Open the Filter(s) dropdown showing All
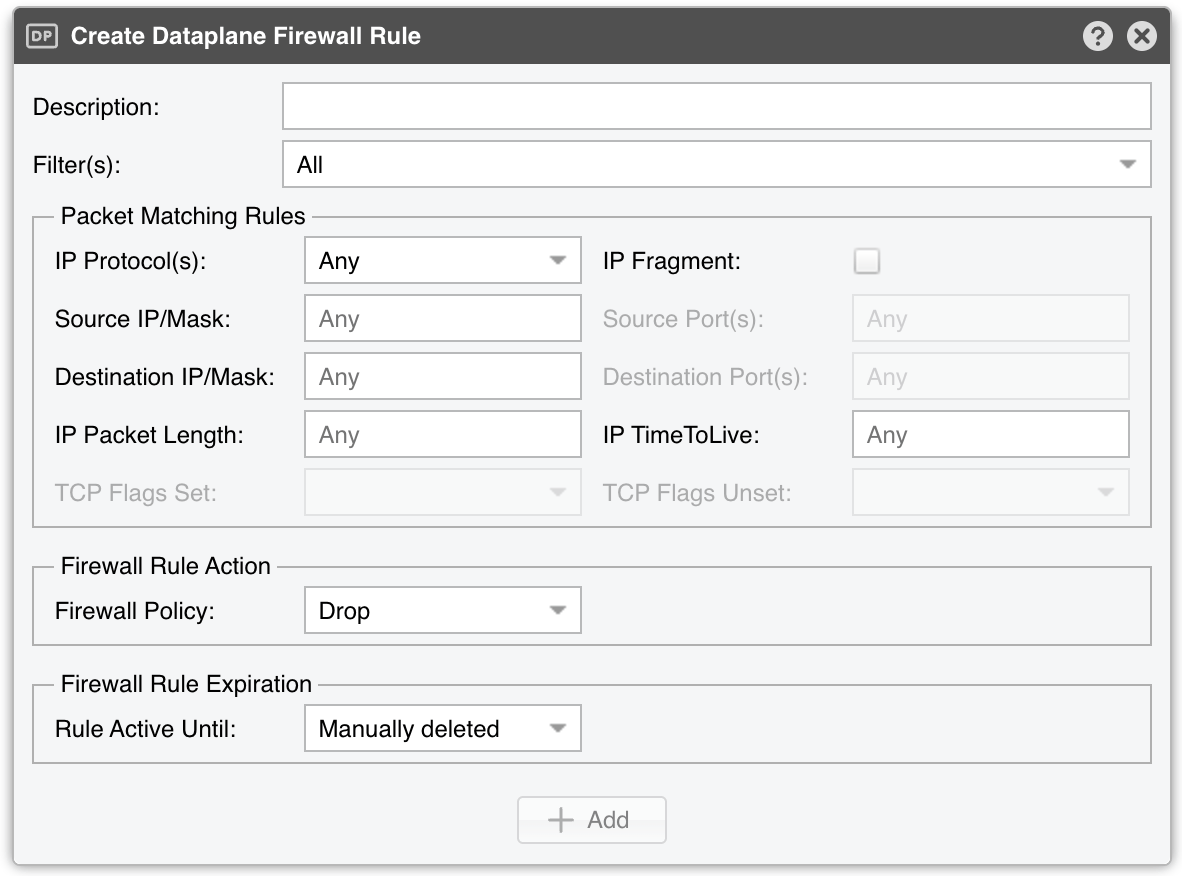 tap(716, 164)
